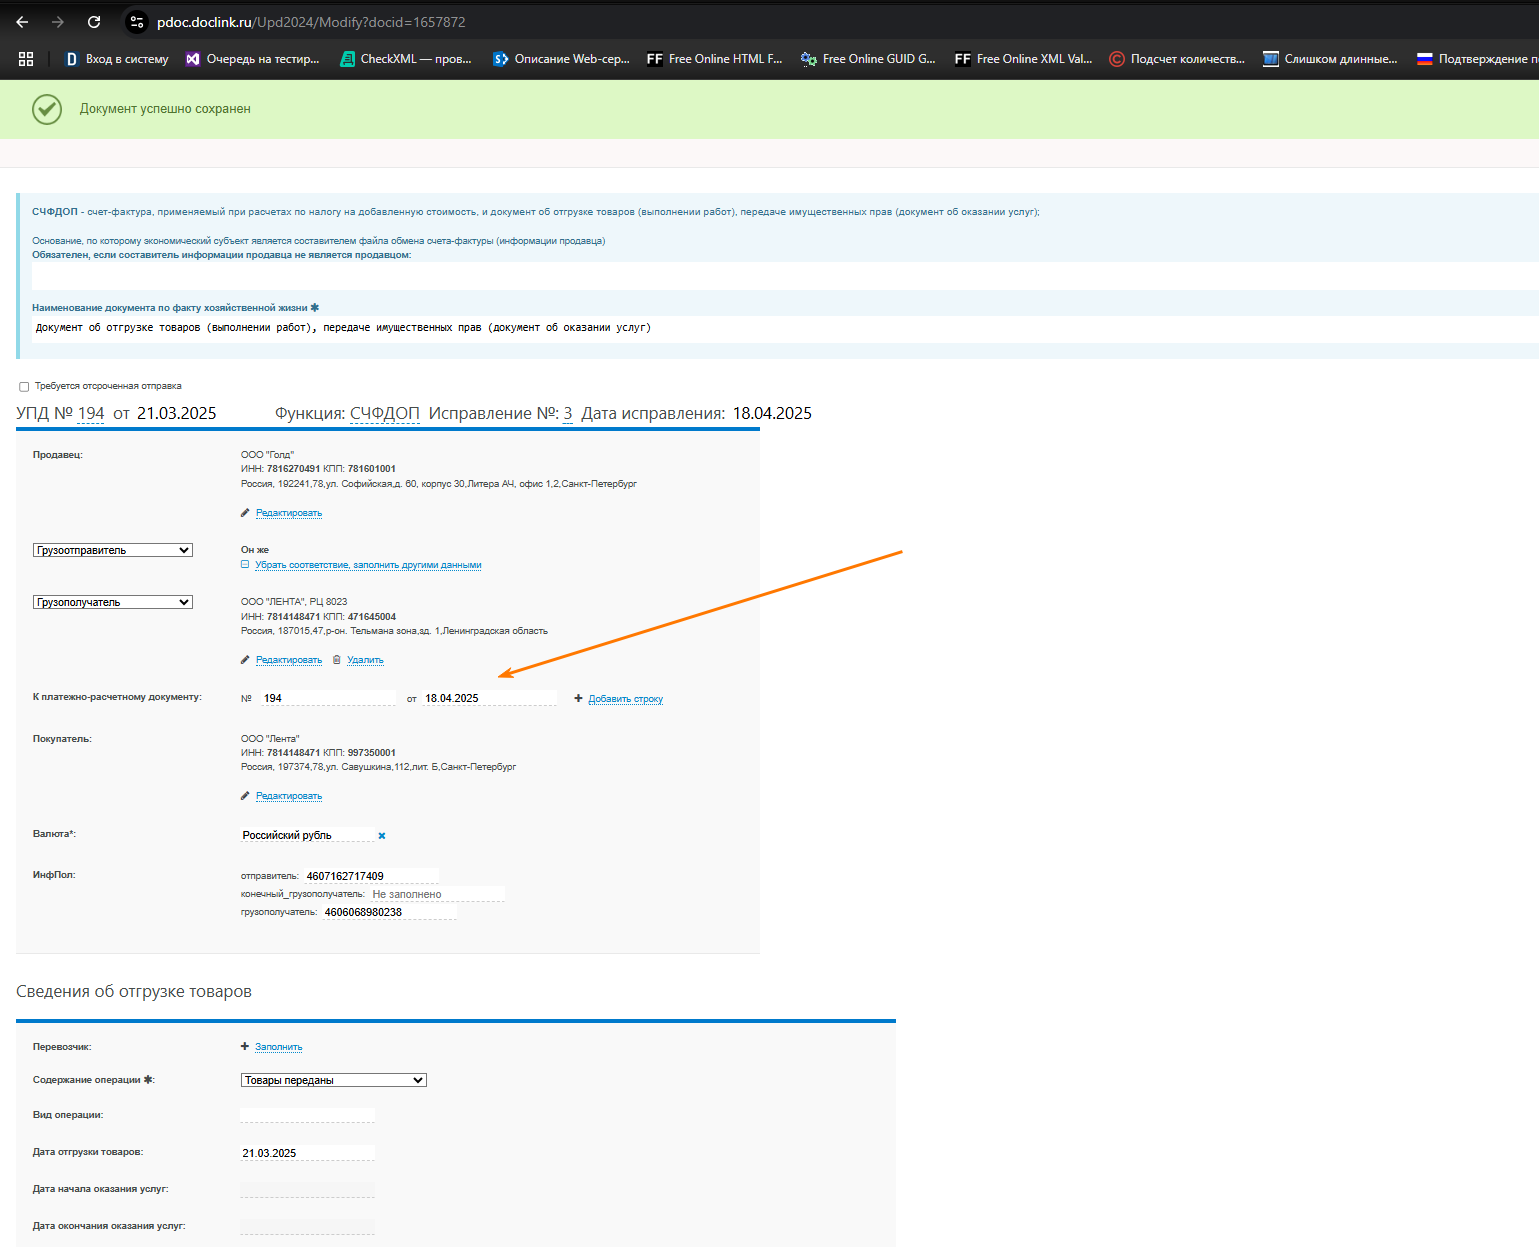
Task: Change function СЧФДОП
Action: click(385, 414)
